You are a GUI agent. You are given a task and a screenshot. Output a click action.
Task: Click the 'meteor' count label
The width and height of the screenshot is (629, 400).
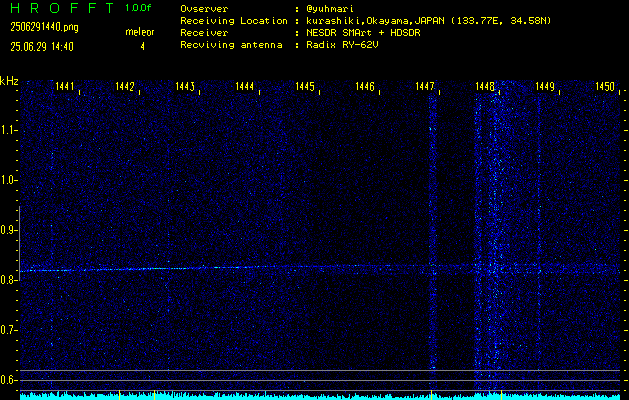[140, 32]
